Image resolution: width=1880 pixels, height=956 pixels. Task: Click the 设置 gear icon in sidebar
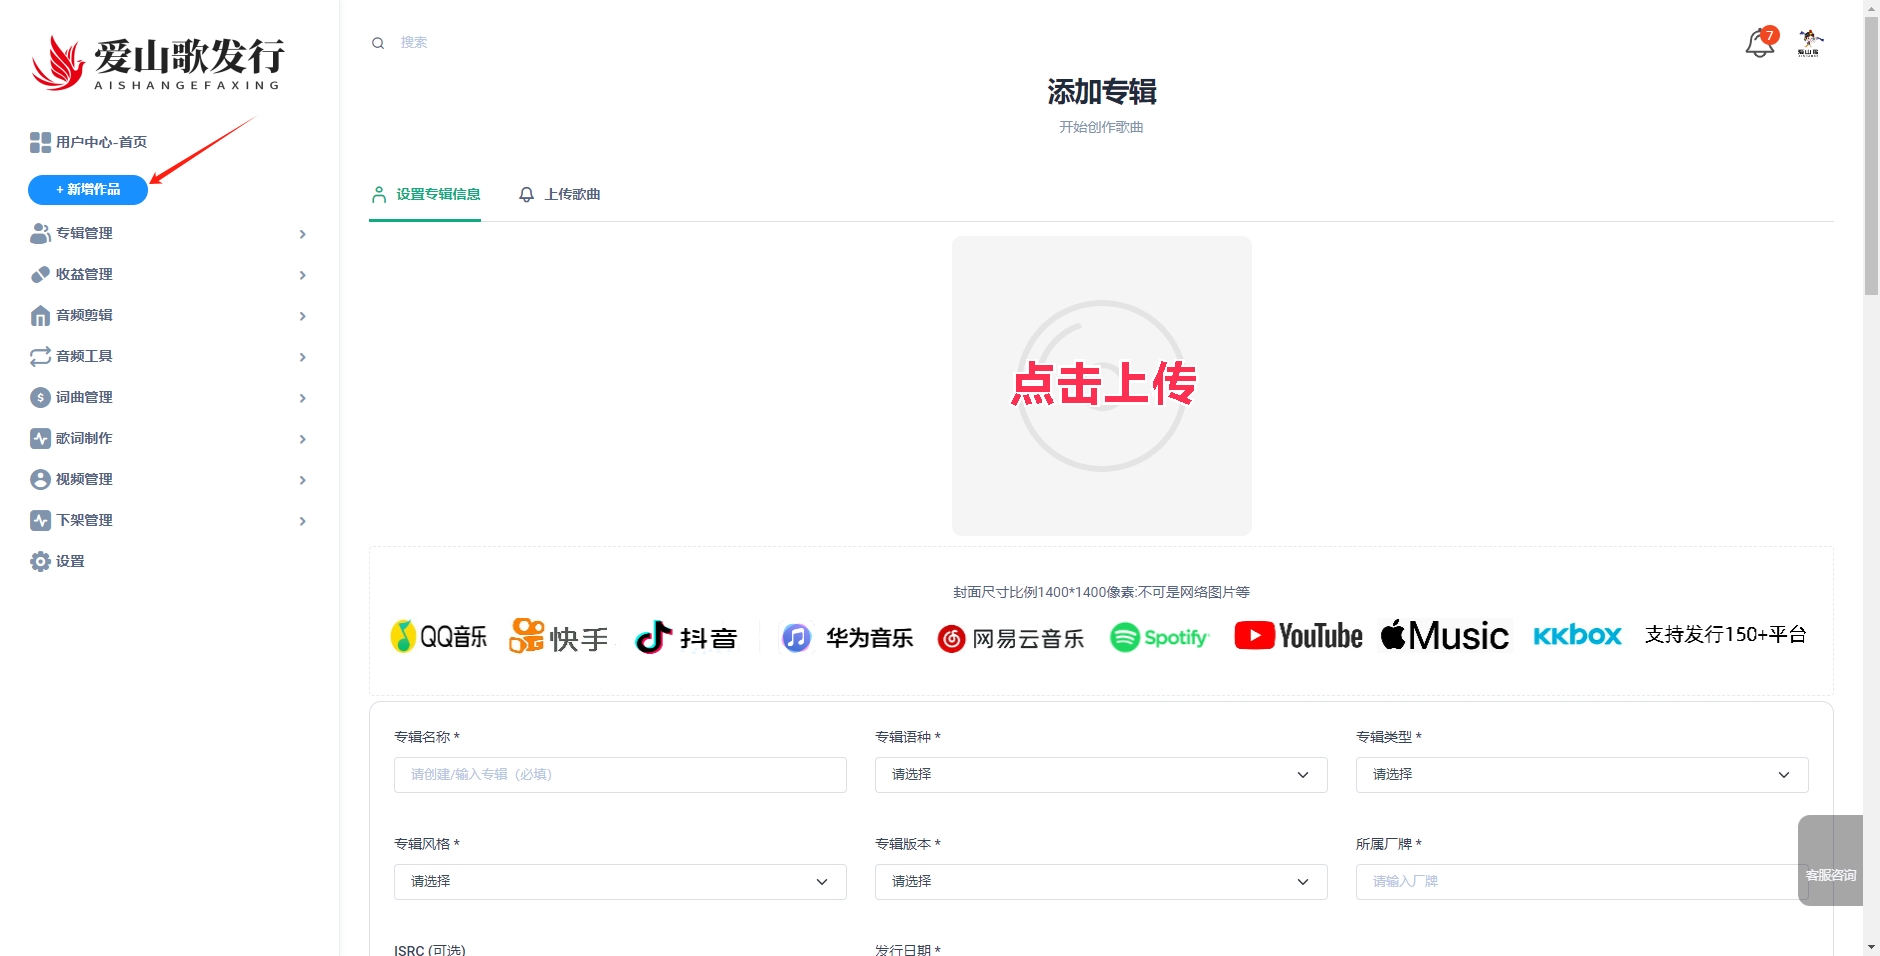(40, 562)
